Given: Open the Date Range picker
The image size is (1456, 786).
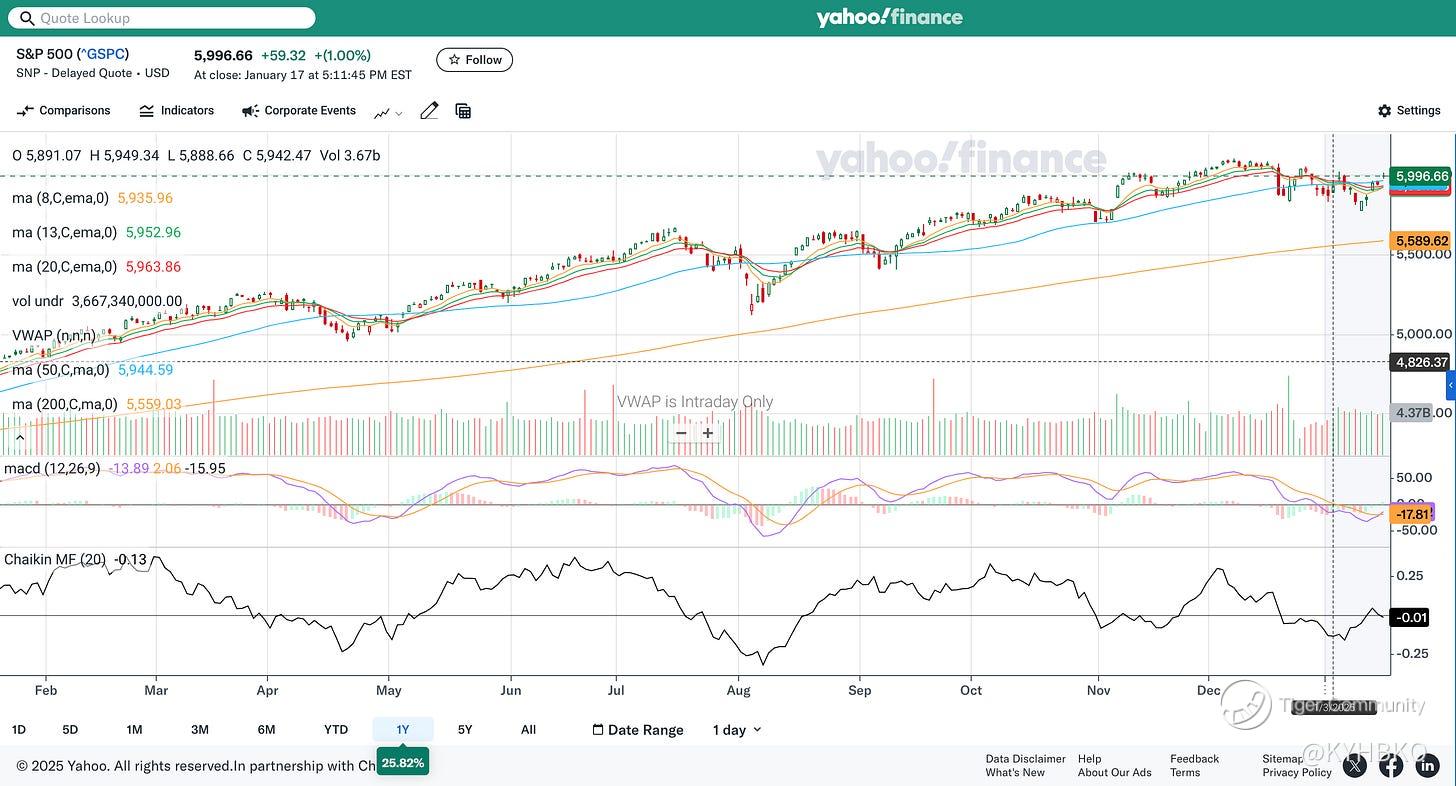Looking at the screenshot, I should tap(638, 730).
